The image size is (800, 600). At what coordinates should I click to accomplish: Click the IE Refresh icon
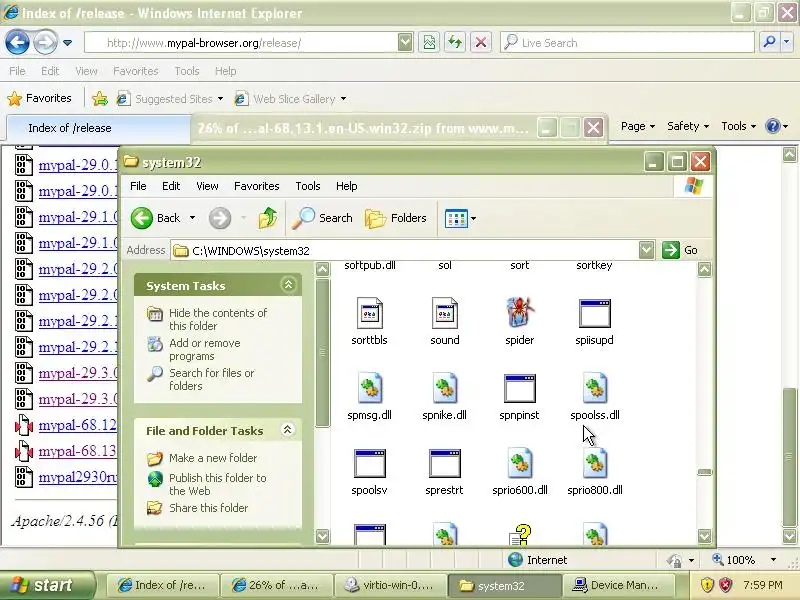455,42
